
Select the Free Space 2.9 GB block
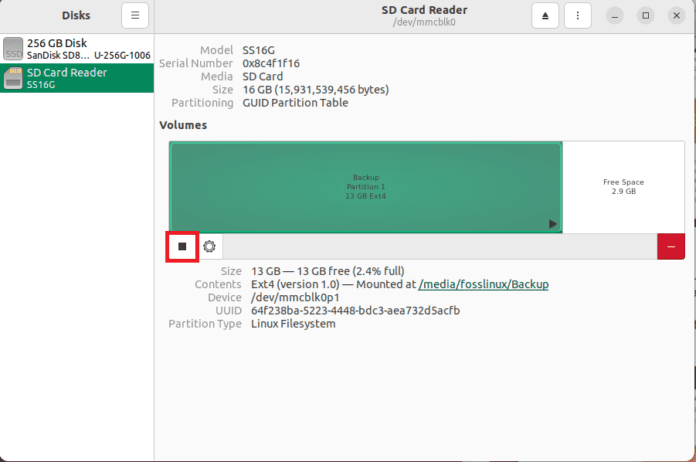[x=623, y=187]
